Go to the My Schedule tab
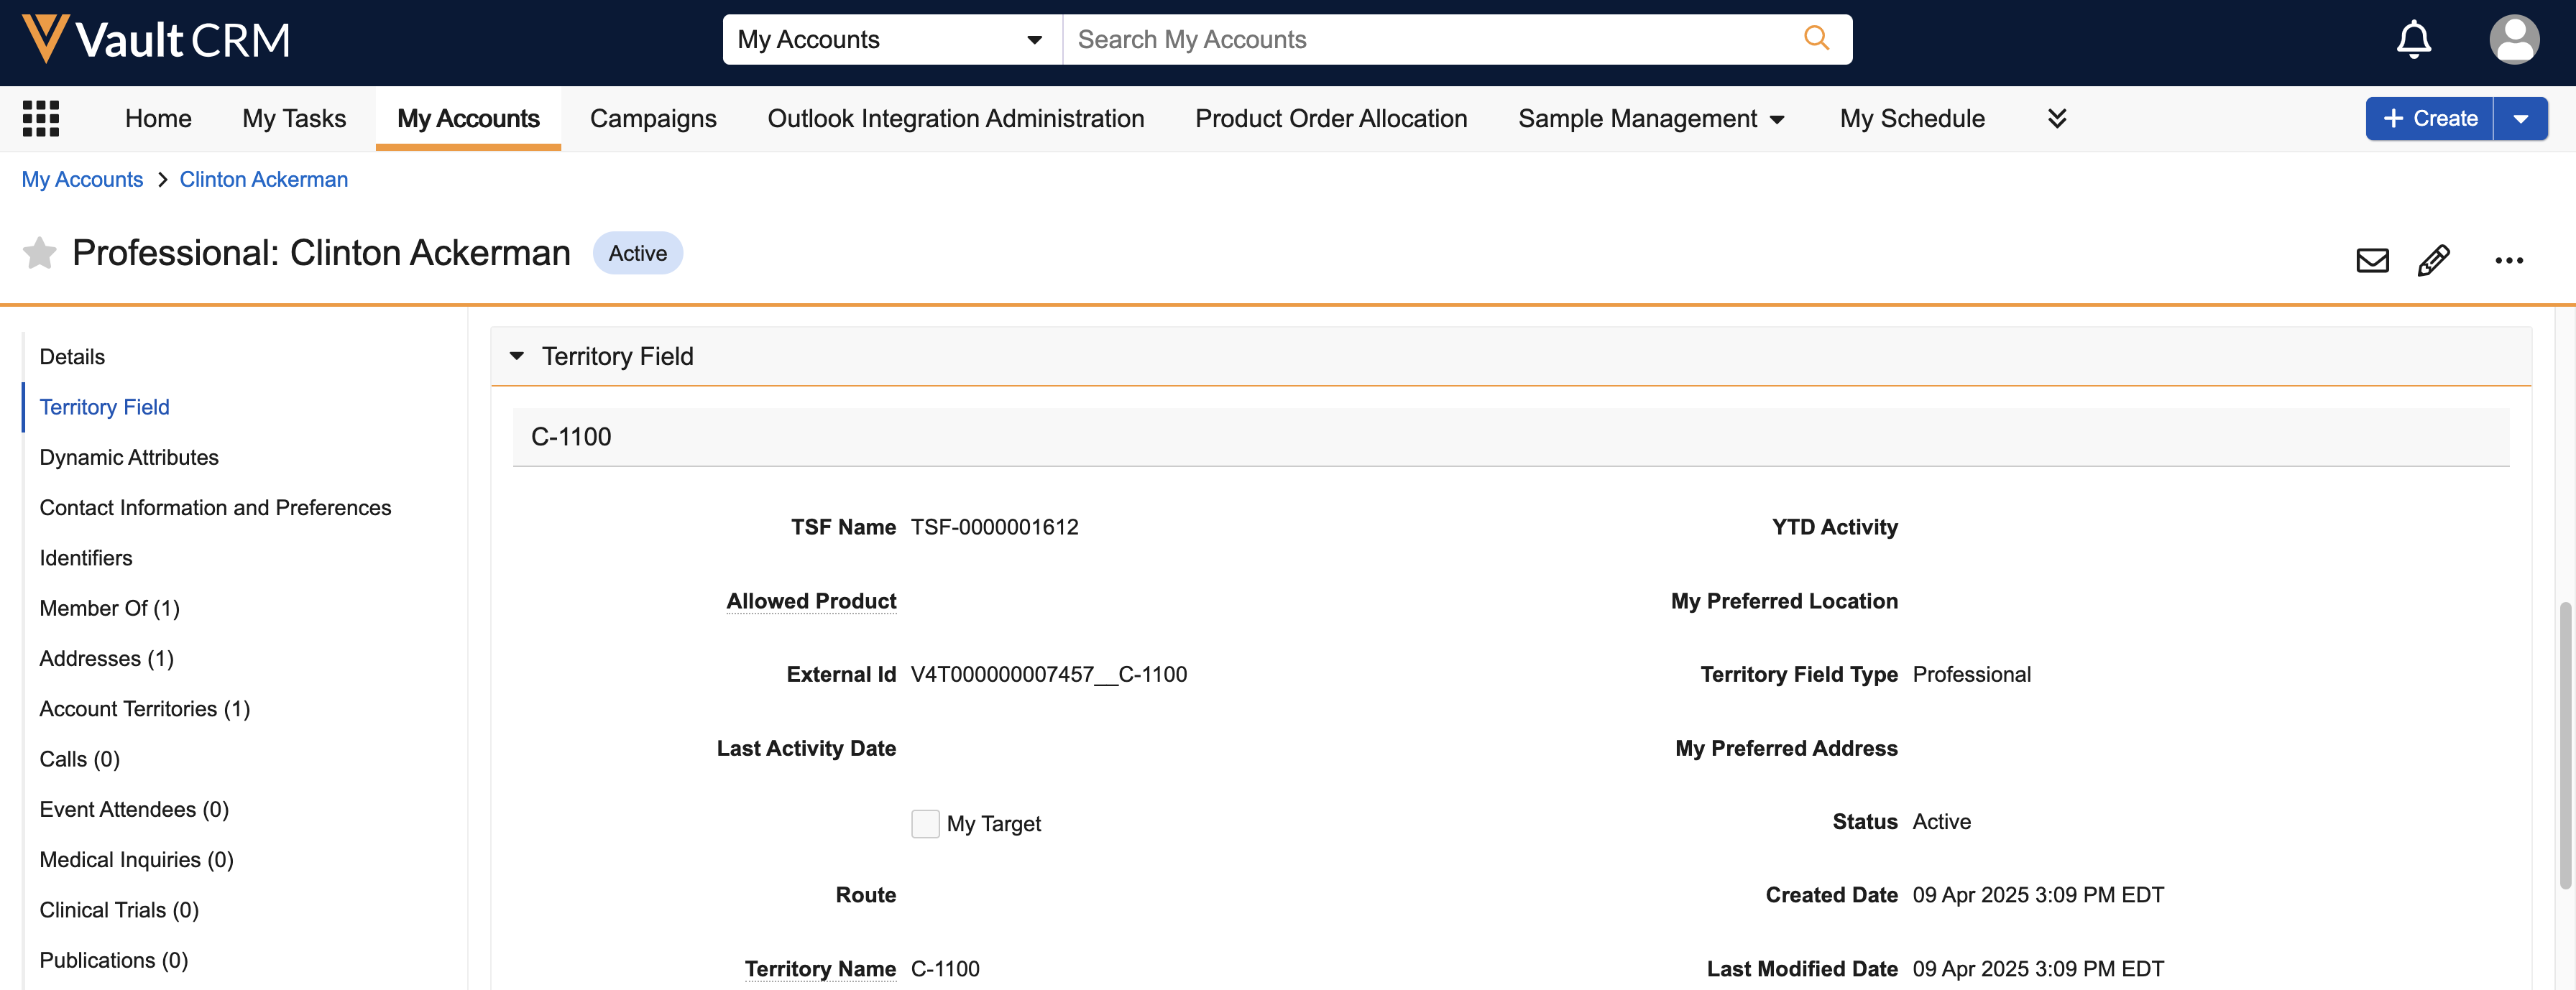The height and width of the screenshot is (990, 2576). click(x=1911, y=118)
